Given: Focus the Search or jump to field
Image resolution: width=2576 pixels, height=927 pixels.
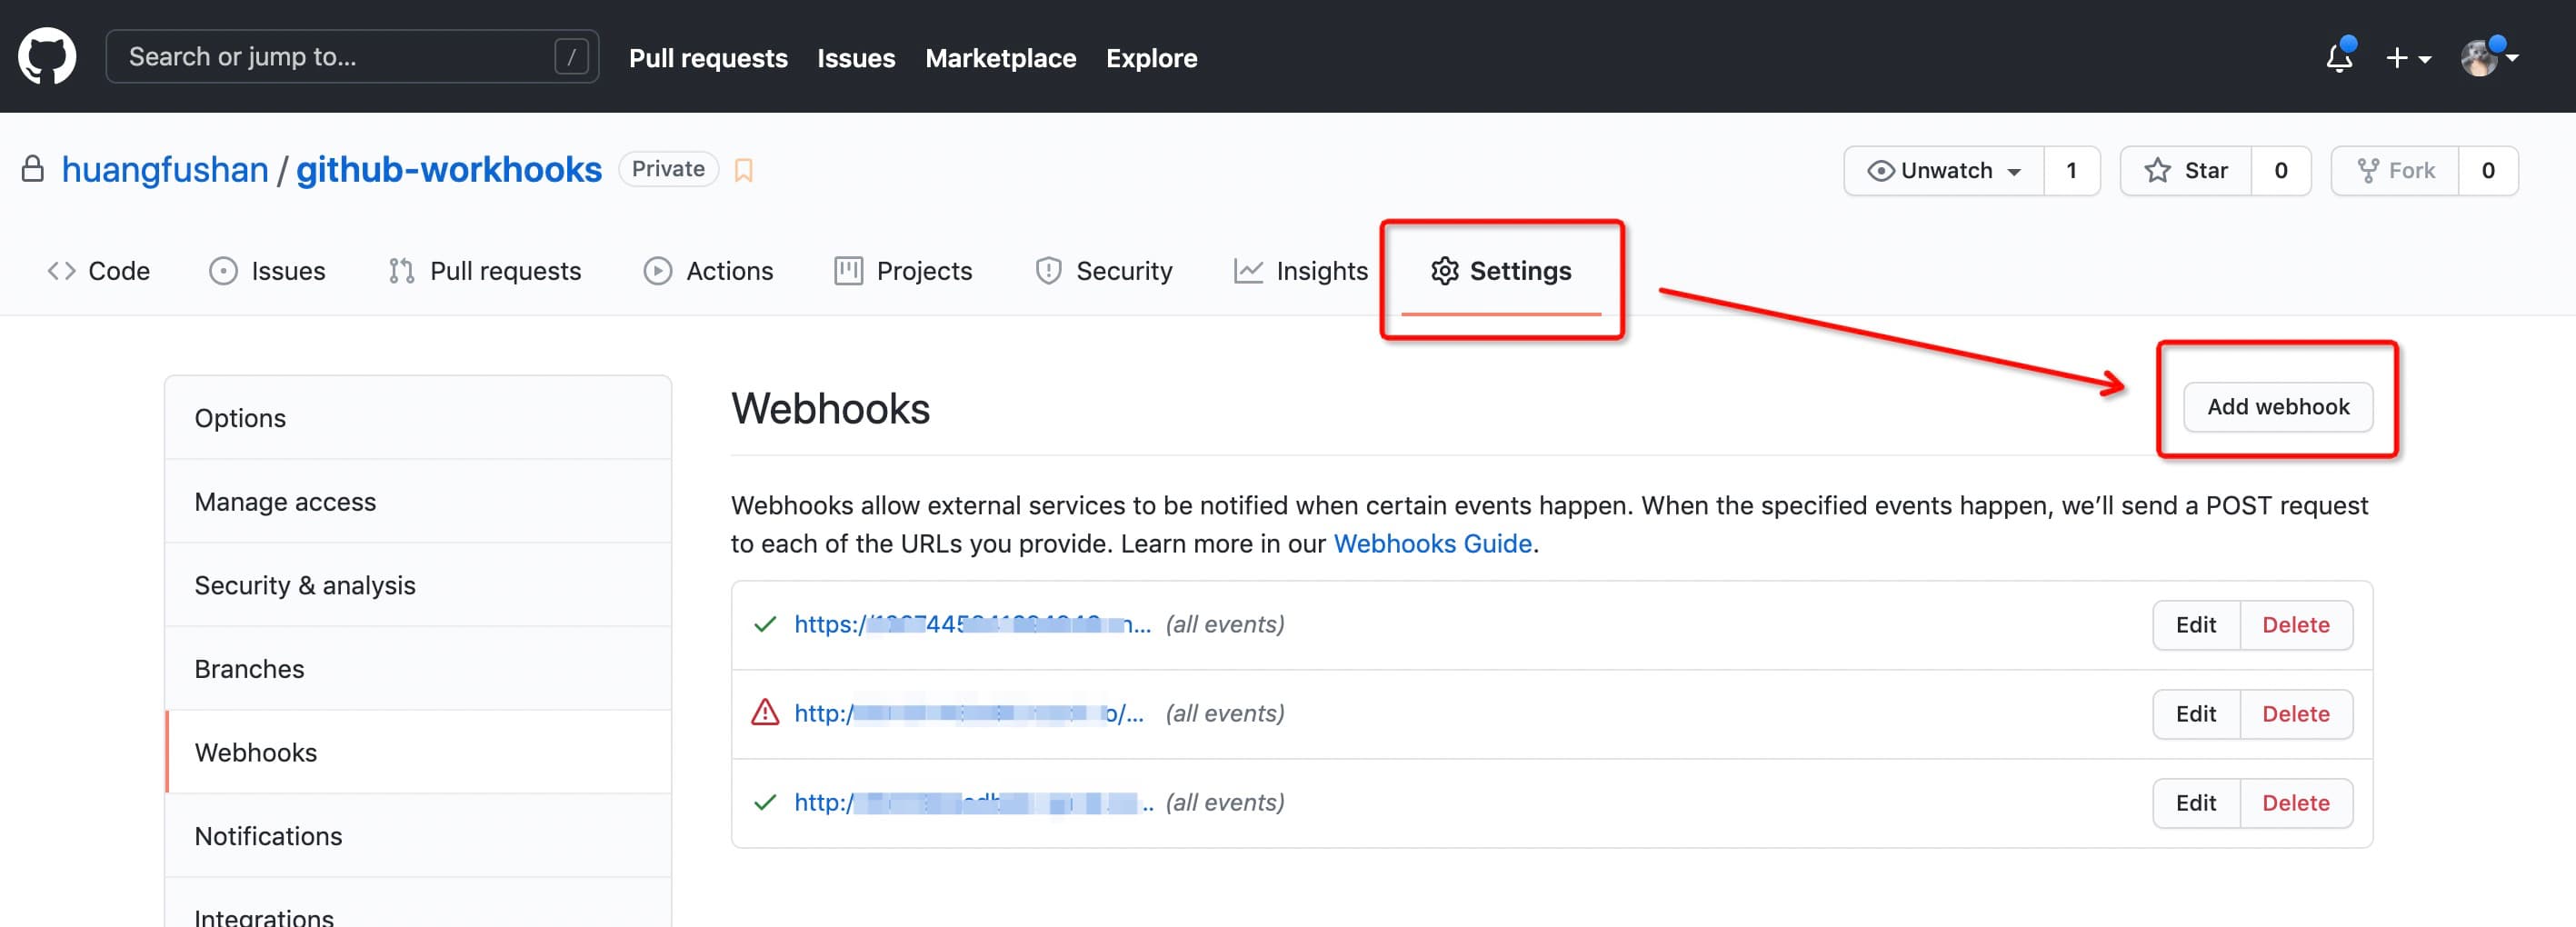Looking at the screenshot, I should 352,56.
